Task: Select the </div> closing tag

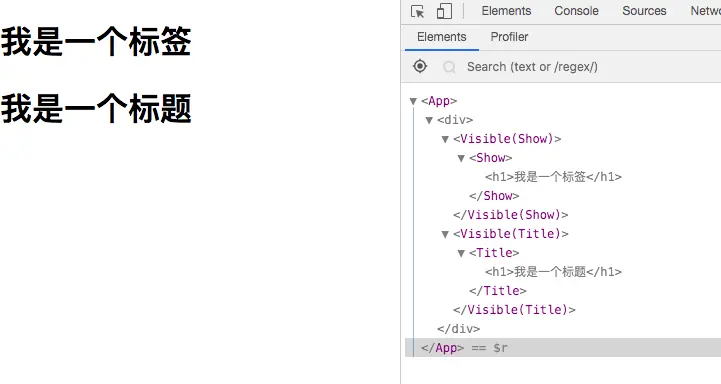Action: pos(458,329)
